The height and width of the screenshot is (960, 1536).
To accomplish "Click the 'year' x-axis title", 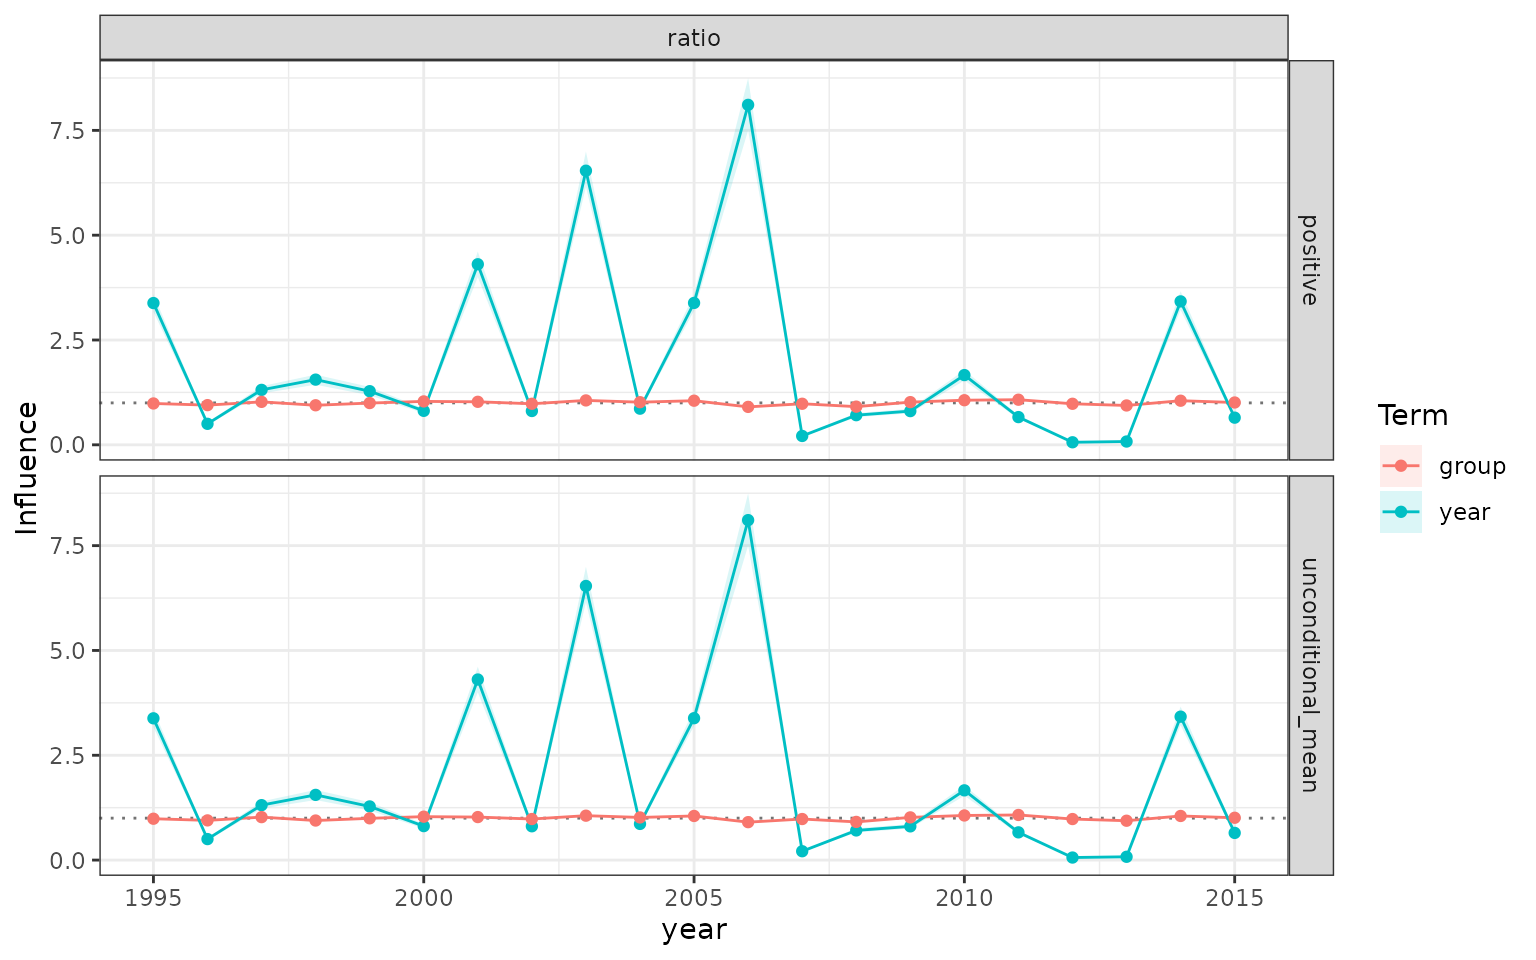I will [x=694, y=930].
